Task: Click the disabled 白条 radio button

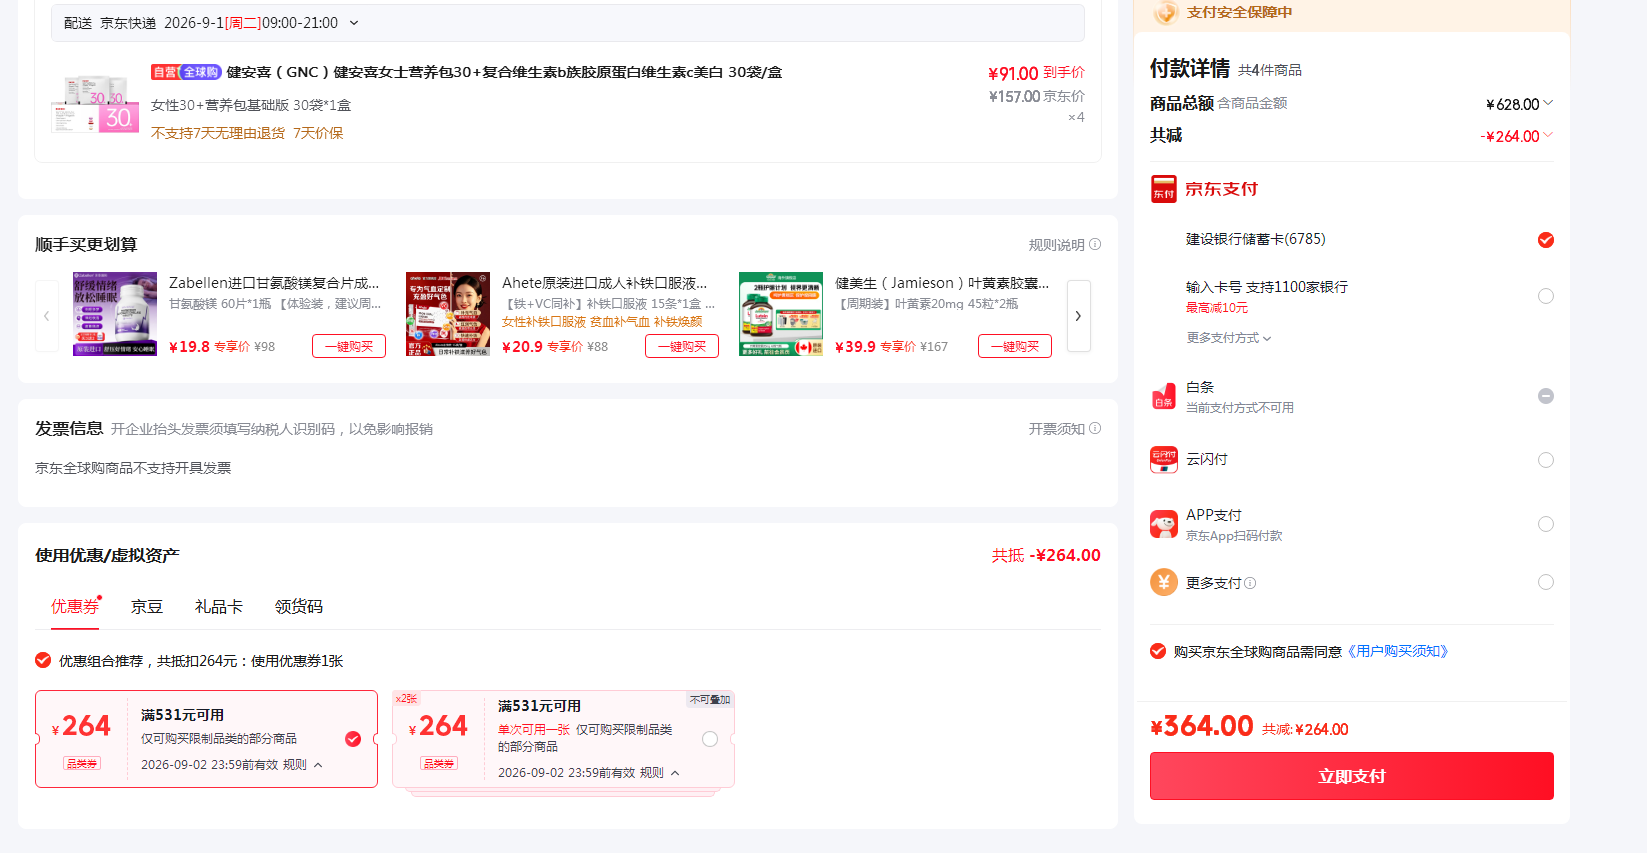Action: [x=1546, y=396]
